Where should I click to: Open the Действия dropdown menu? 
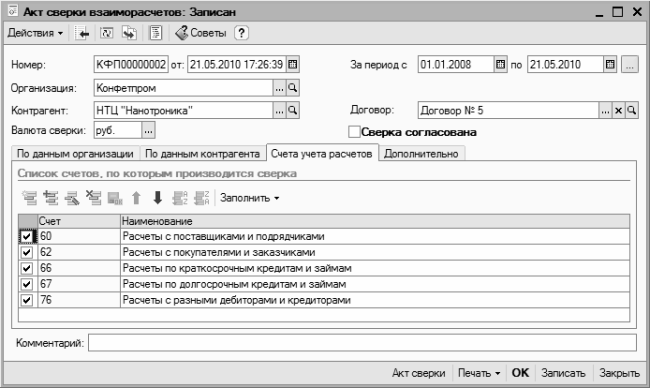click(x=35, y=33)
